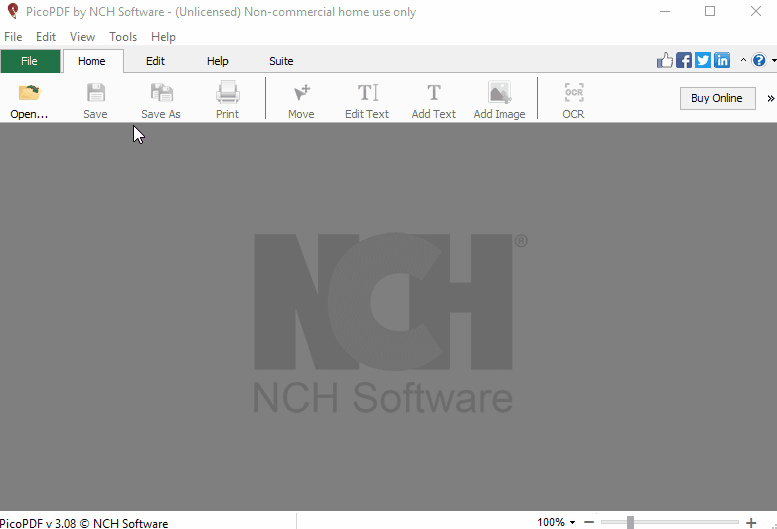Click the Buy Online button

pyautogui.click(x=718, y=98)
